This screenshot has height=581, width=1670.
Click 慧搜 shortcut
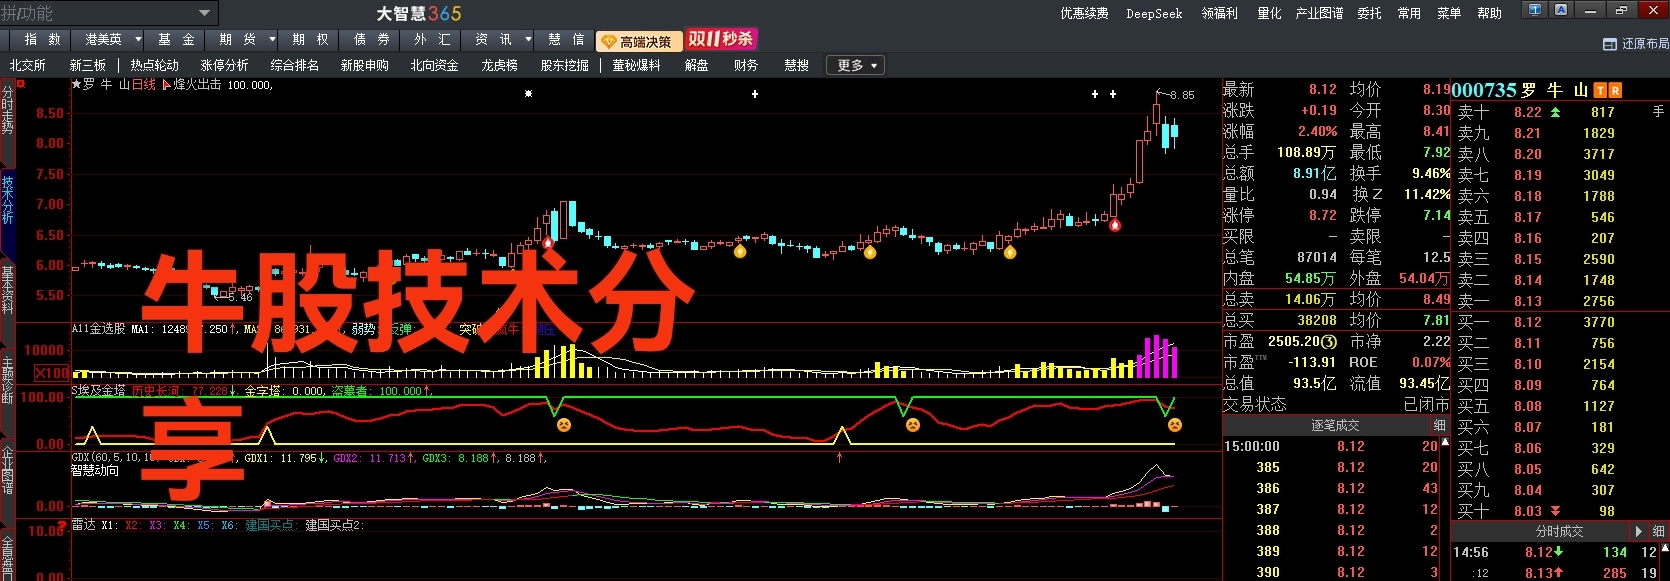(x=796, y=65)
